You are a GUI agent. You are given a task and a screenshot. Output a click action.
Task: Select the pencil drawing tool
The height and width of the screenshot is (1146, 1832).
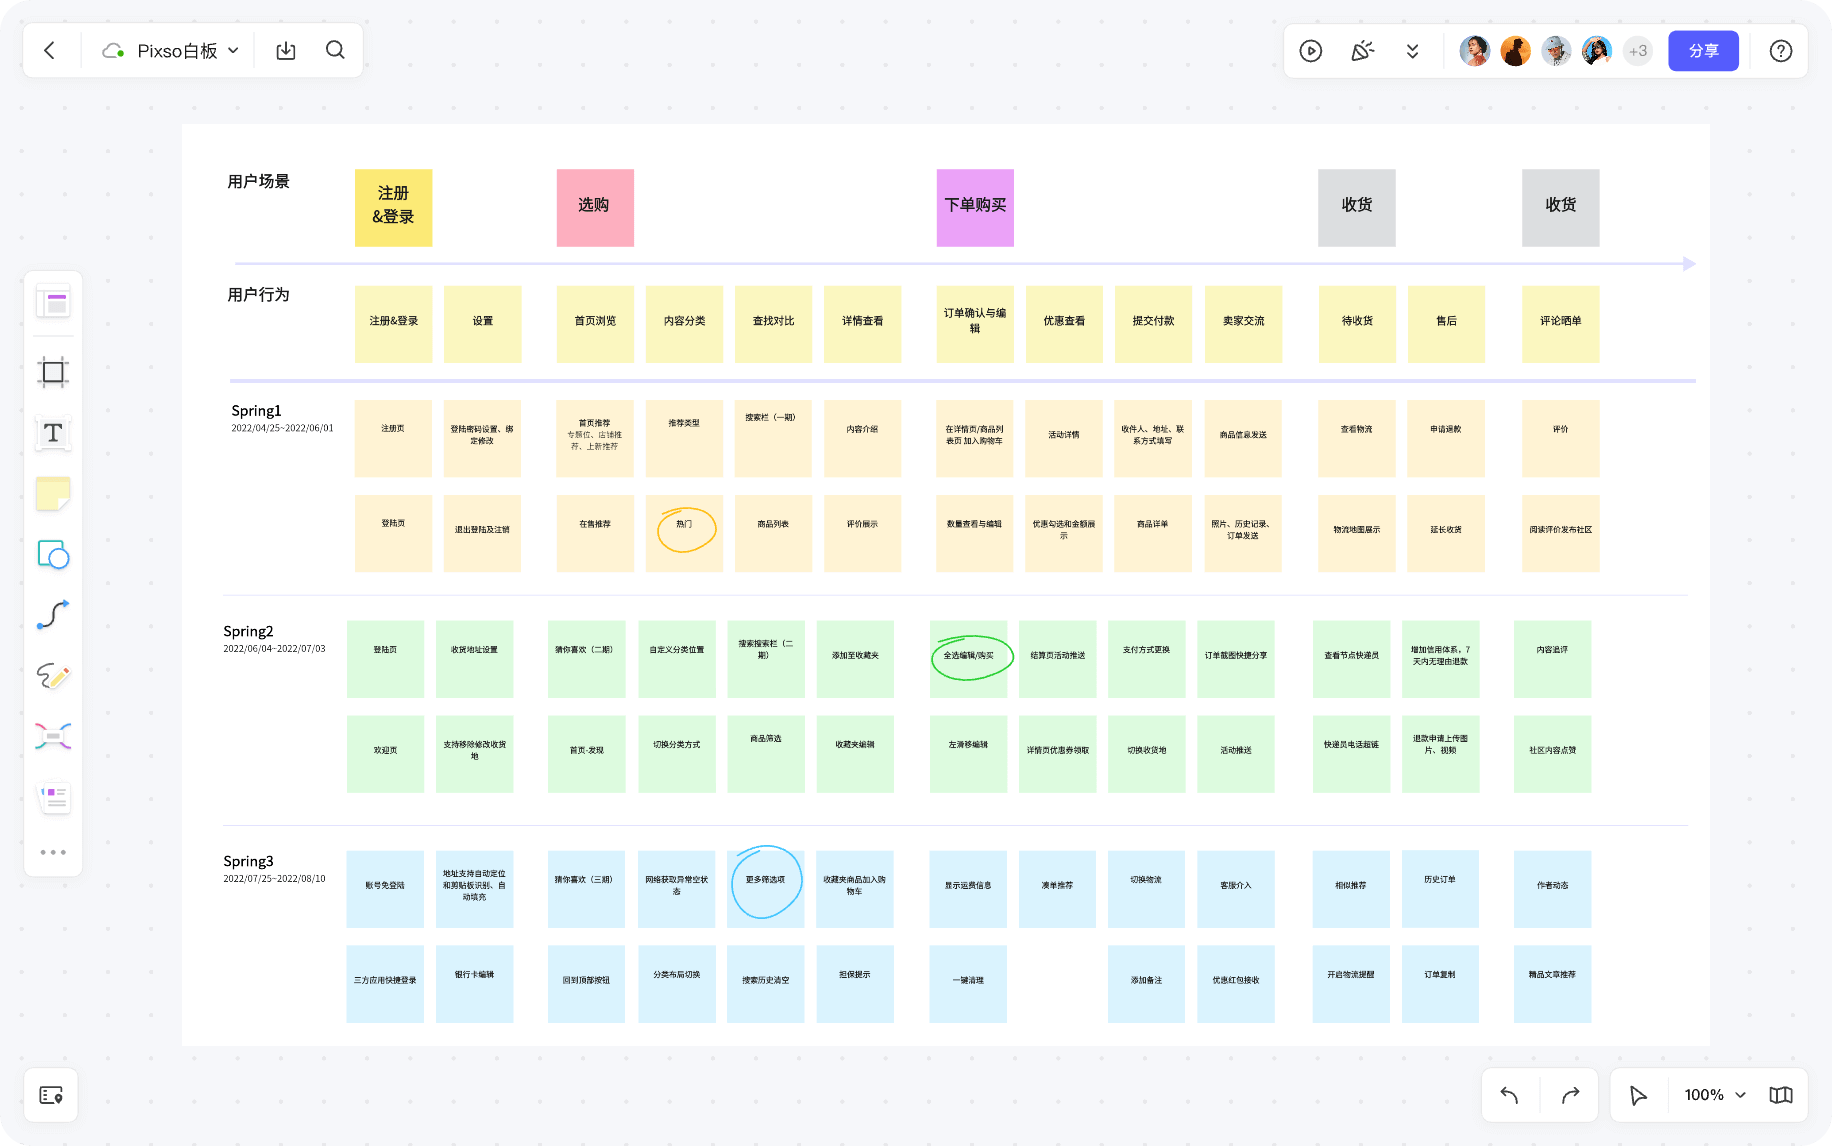coord(53,676)
